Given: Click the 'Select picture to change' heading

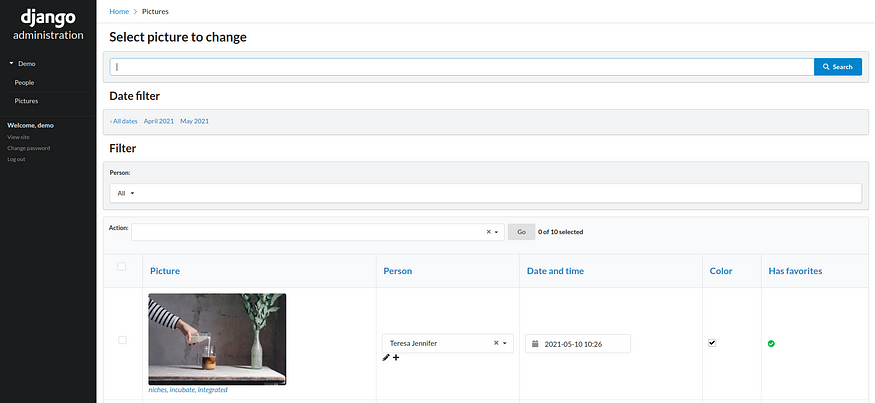Looking at the screenshot, I should [x=178, y=37].
